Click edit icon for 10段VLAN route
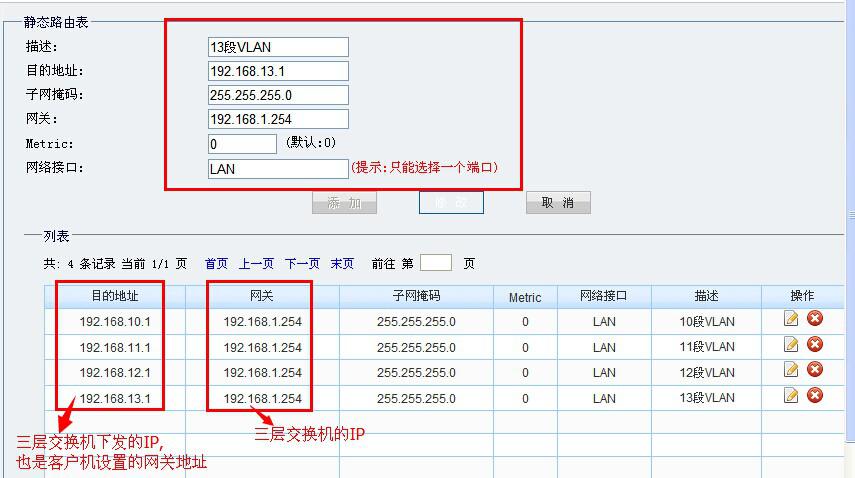The width and height of the screenshot is (855, 478). pyautogui.click(x=792, y=319)
